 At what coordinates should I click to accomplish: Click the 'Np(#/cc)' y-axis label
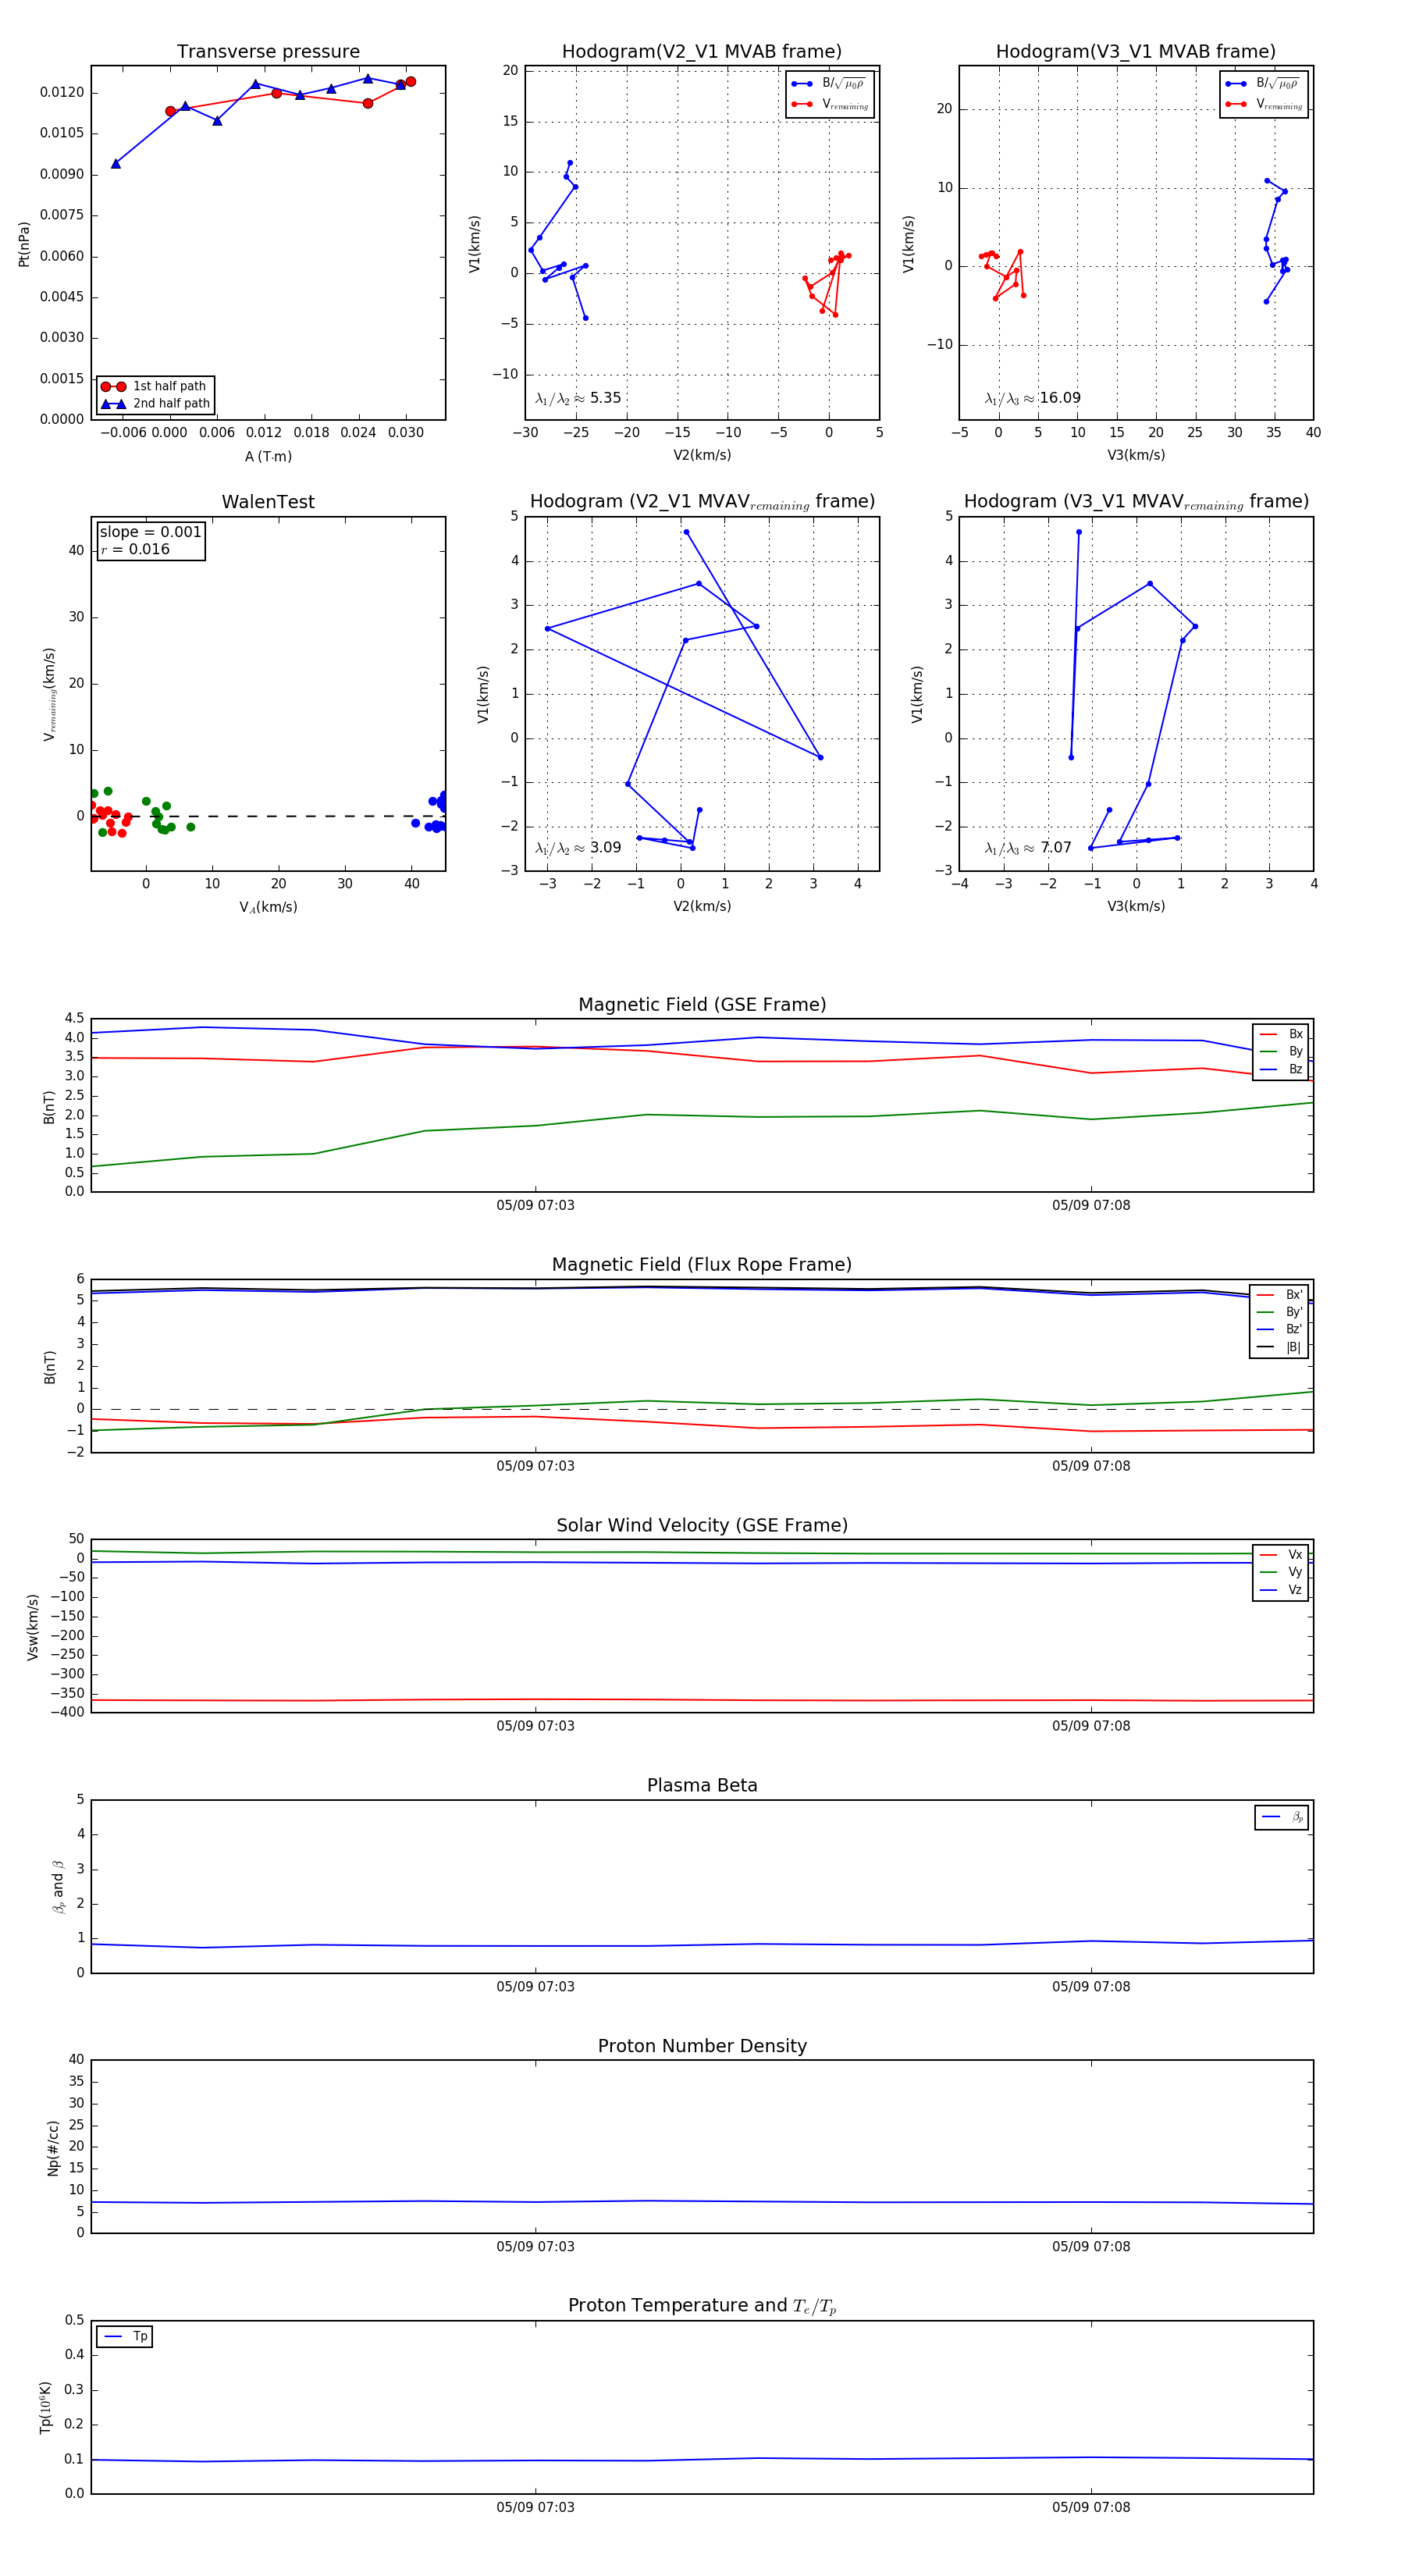(53, 2148)
